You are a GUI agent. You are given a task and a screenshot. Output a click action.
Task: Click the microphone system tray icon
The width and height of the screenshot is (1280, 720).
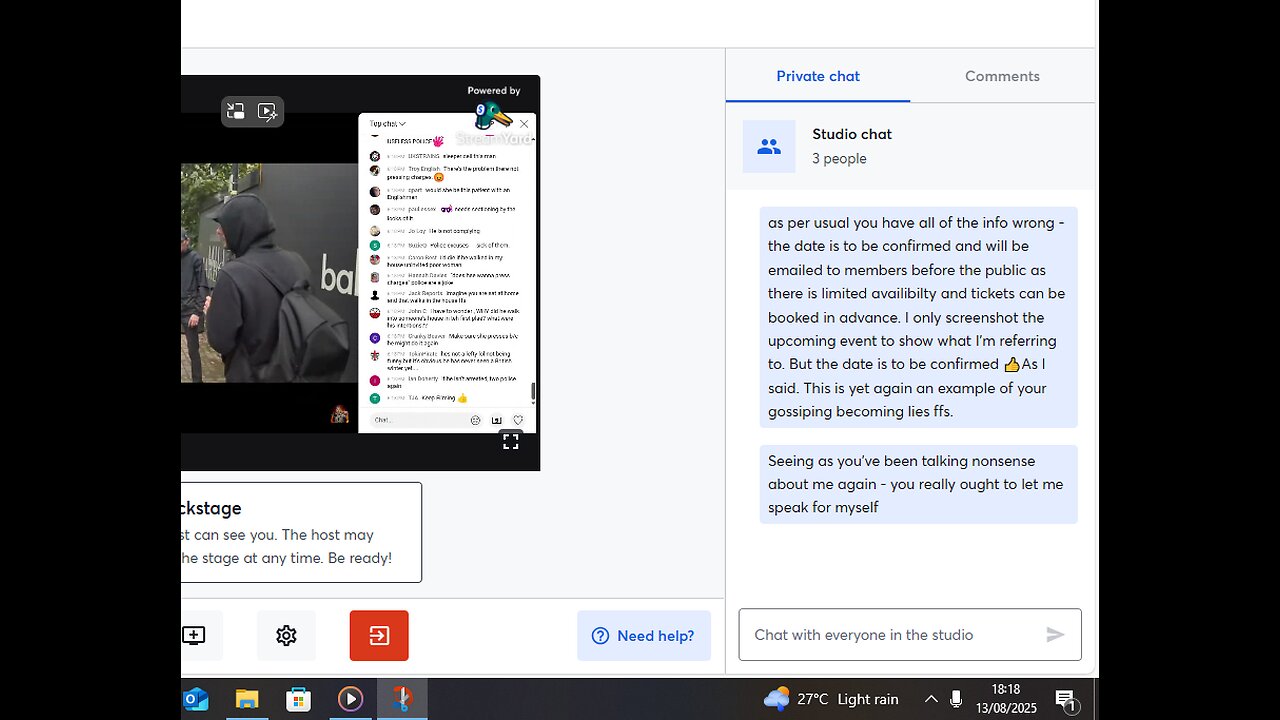[956, 699]
